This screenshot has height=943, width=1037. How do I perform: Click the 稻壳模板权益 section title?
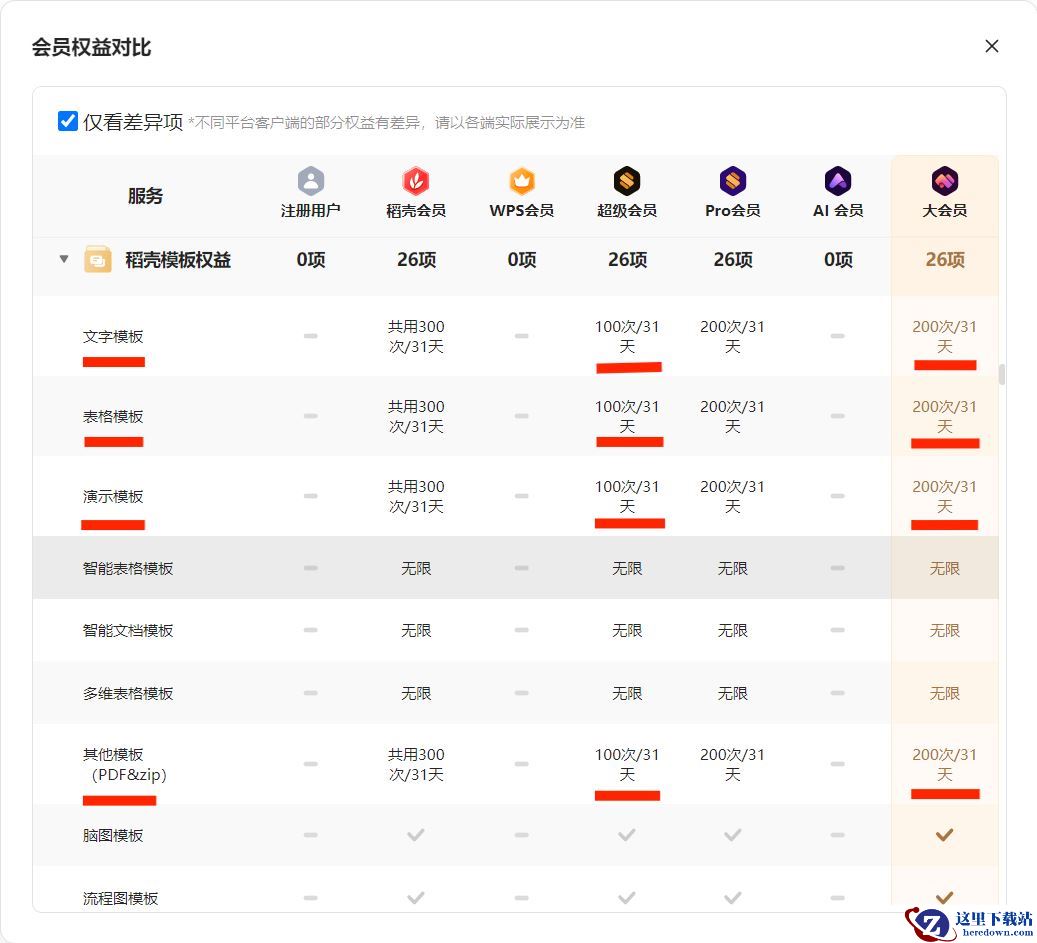pyautogui.click(x=178, y=260)
